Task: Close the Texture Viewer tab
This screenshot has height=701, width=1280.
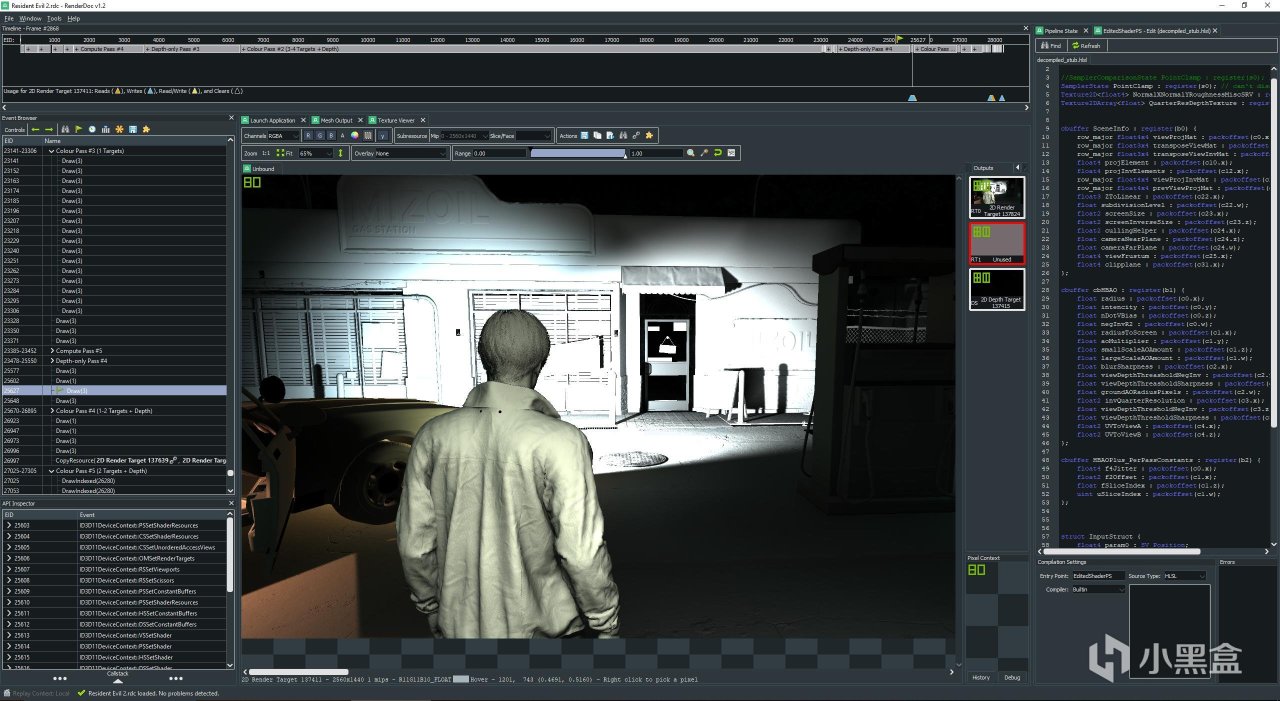Action: coord(423,120)
